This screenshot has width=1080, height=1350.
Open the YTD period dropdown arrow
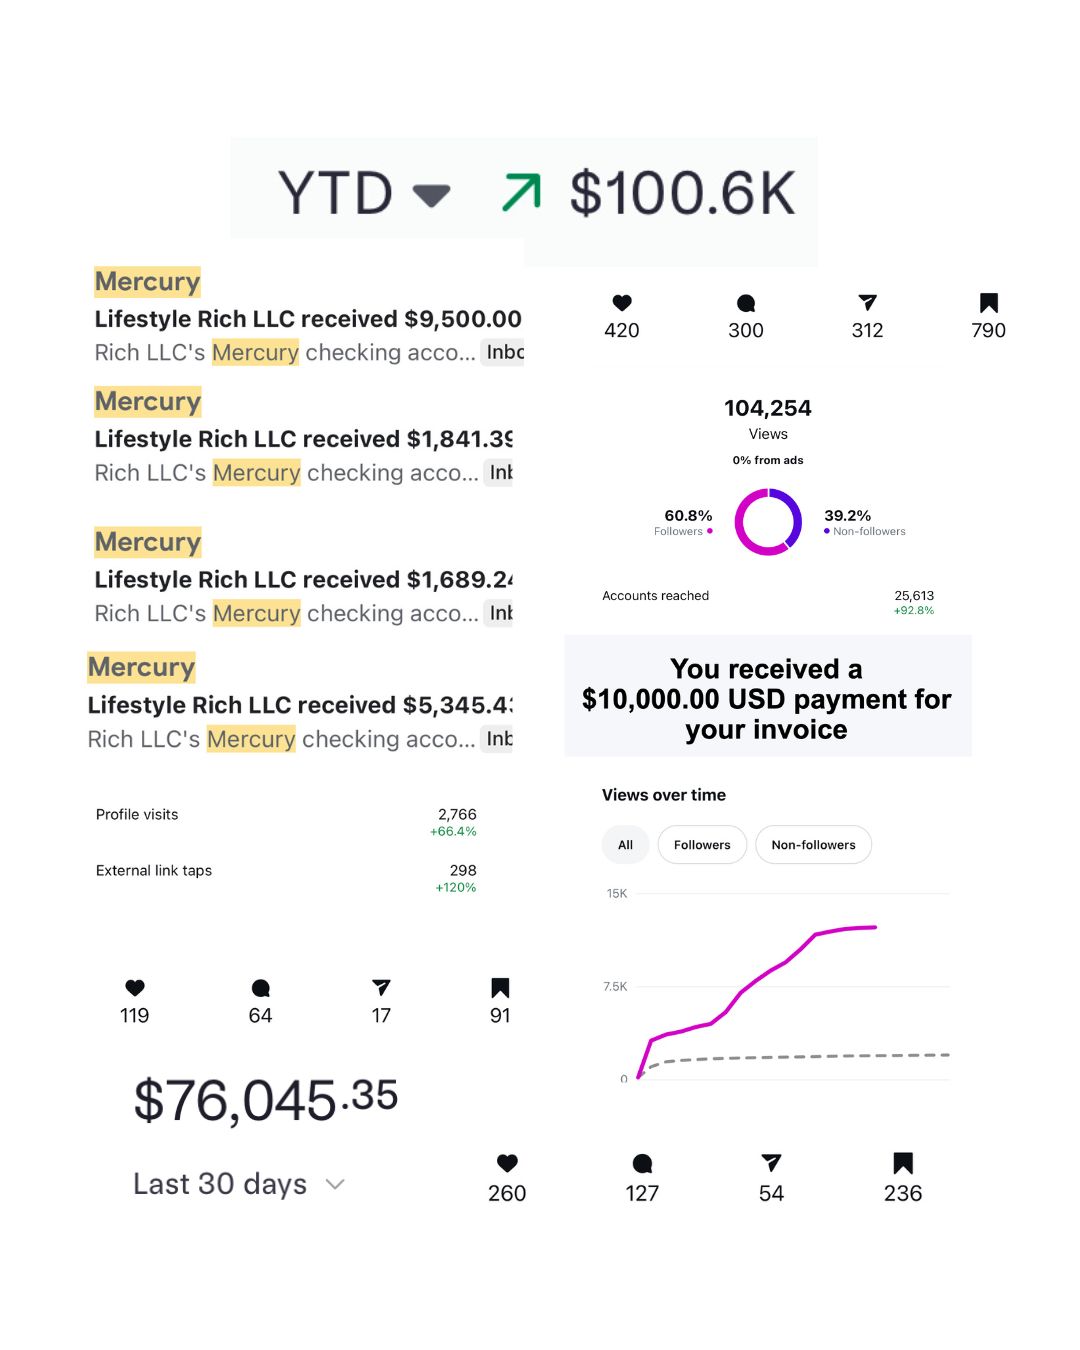pyautogui.click(x=431, y=194)
